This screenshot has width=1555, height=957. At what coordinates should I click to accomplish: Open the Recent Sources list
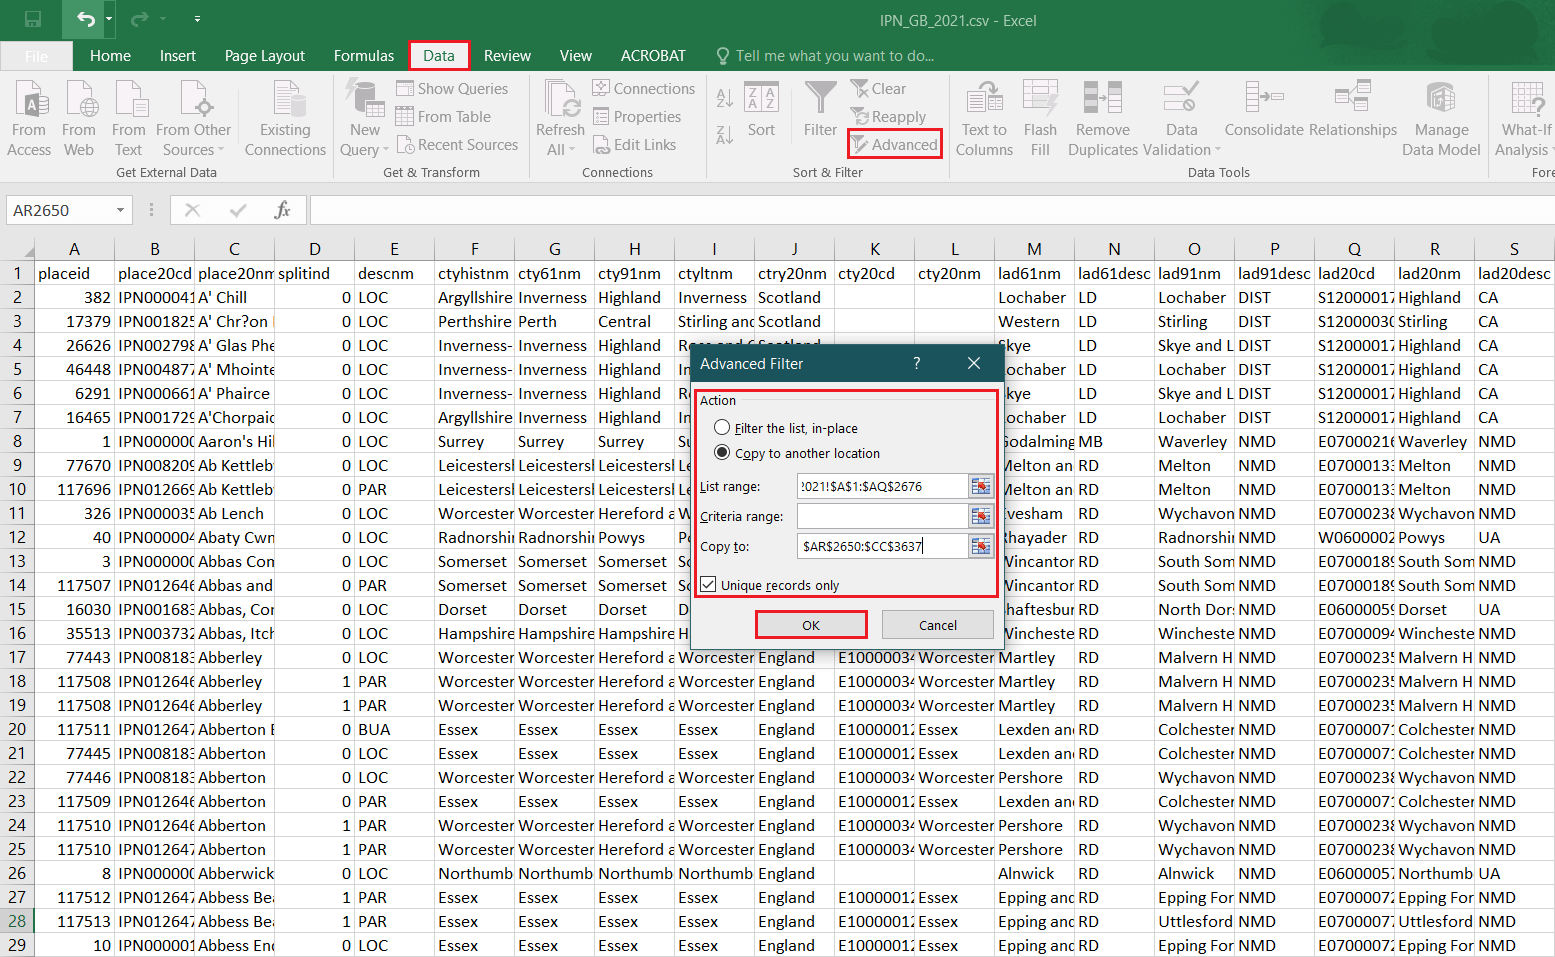click(x=457, y=144)
